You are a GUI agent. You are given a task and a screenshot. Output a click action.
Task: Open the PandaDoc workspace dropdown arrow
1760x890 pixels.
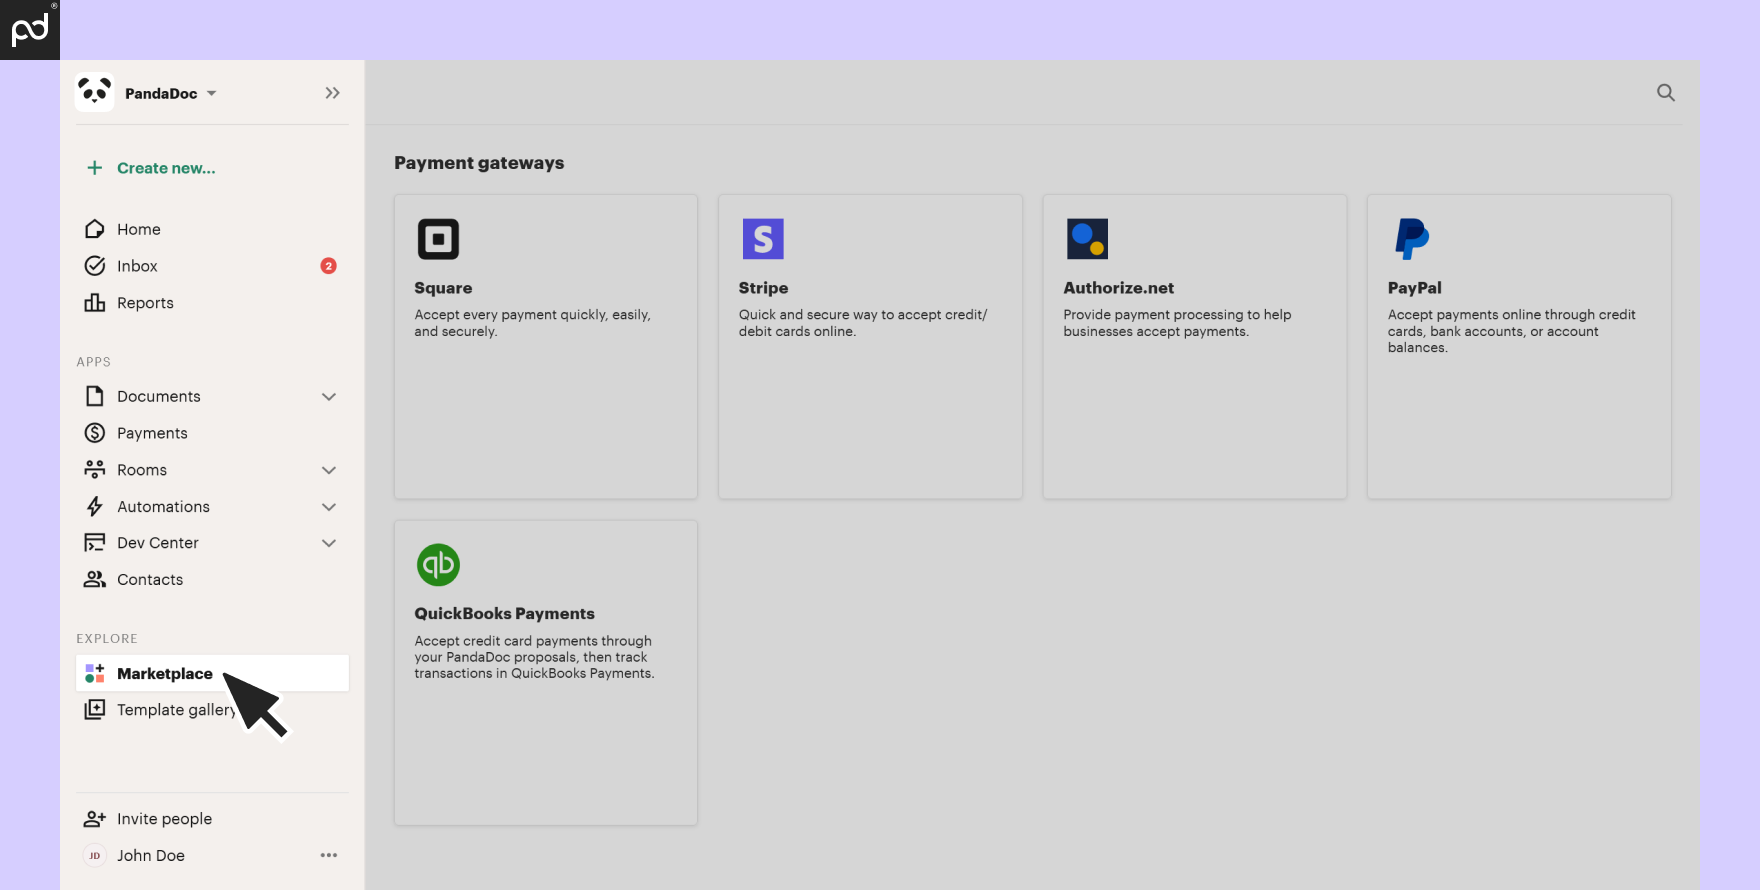pos(212,93)
